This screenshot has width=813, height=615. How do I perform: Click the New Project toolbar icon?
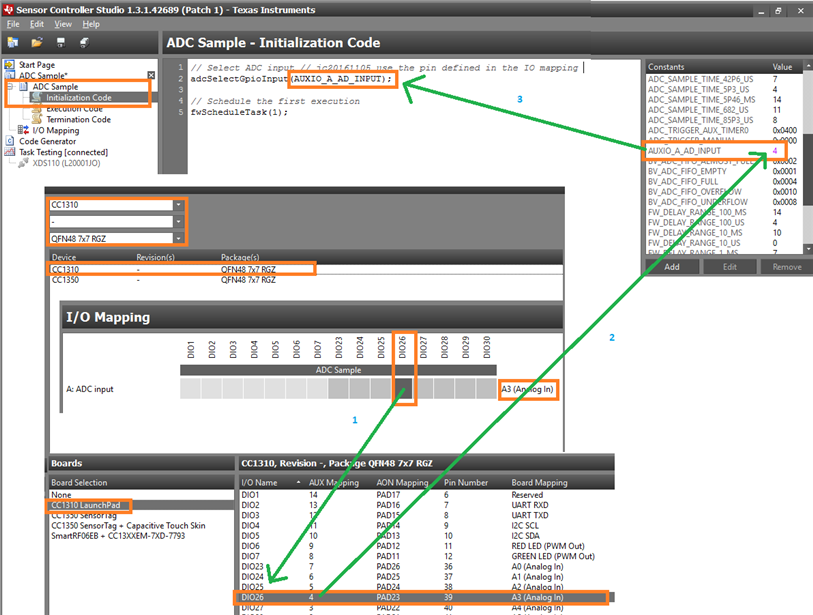coord(13,43)
